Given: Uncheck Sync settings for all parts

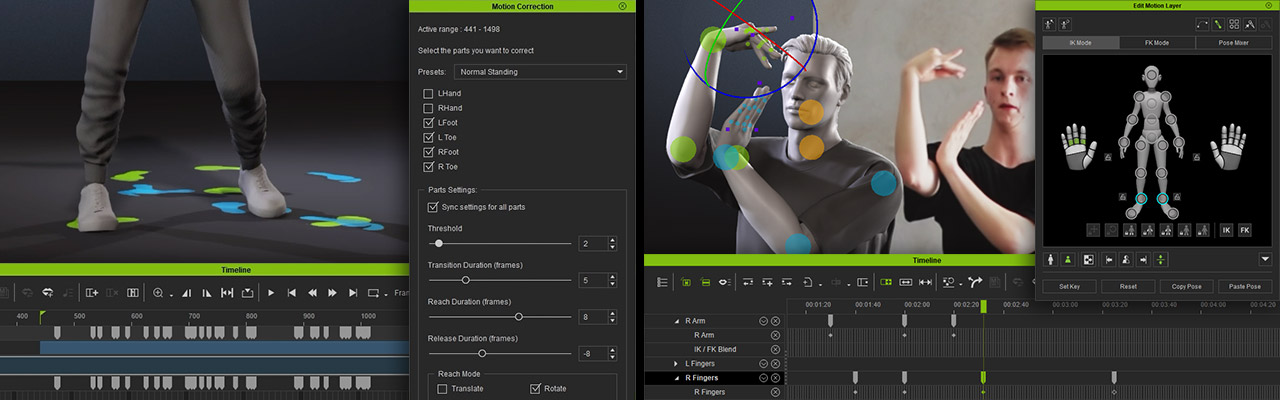Looking at the screenshot, I should (x=433, y=207).
